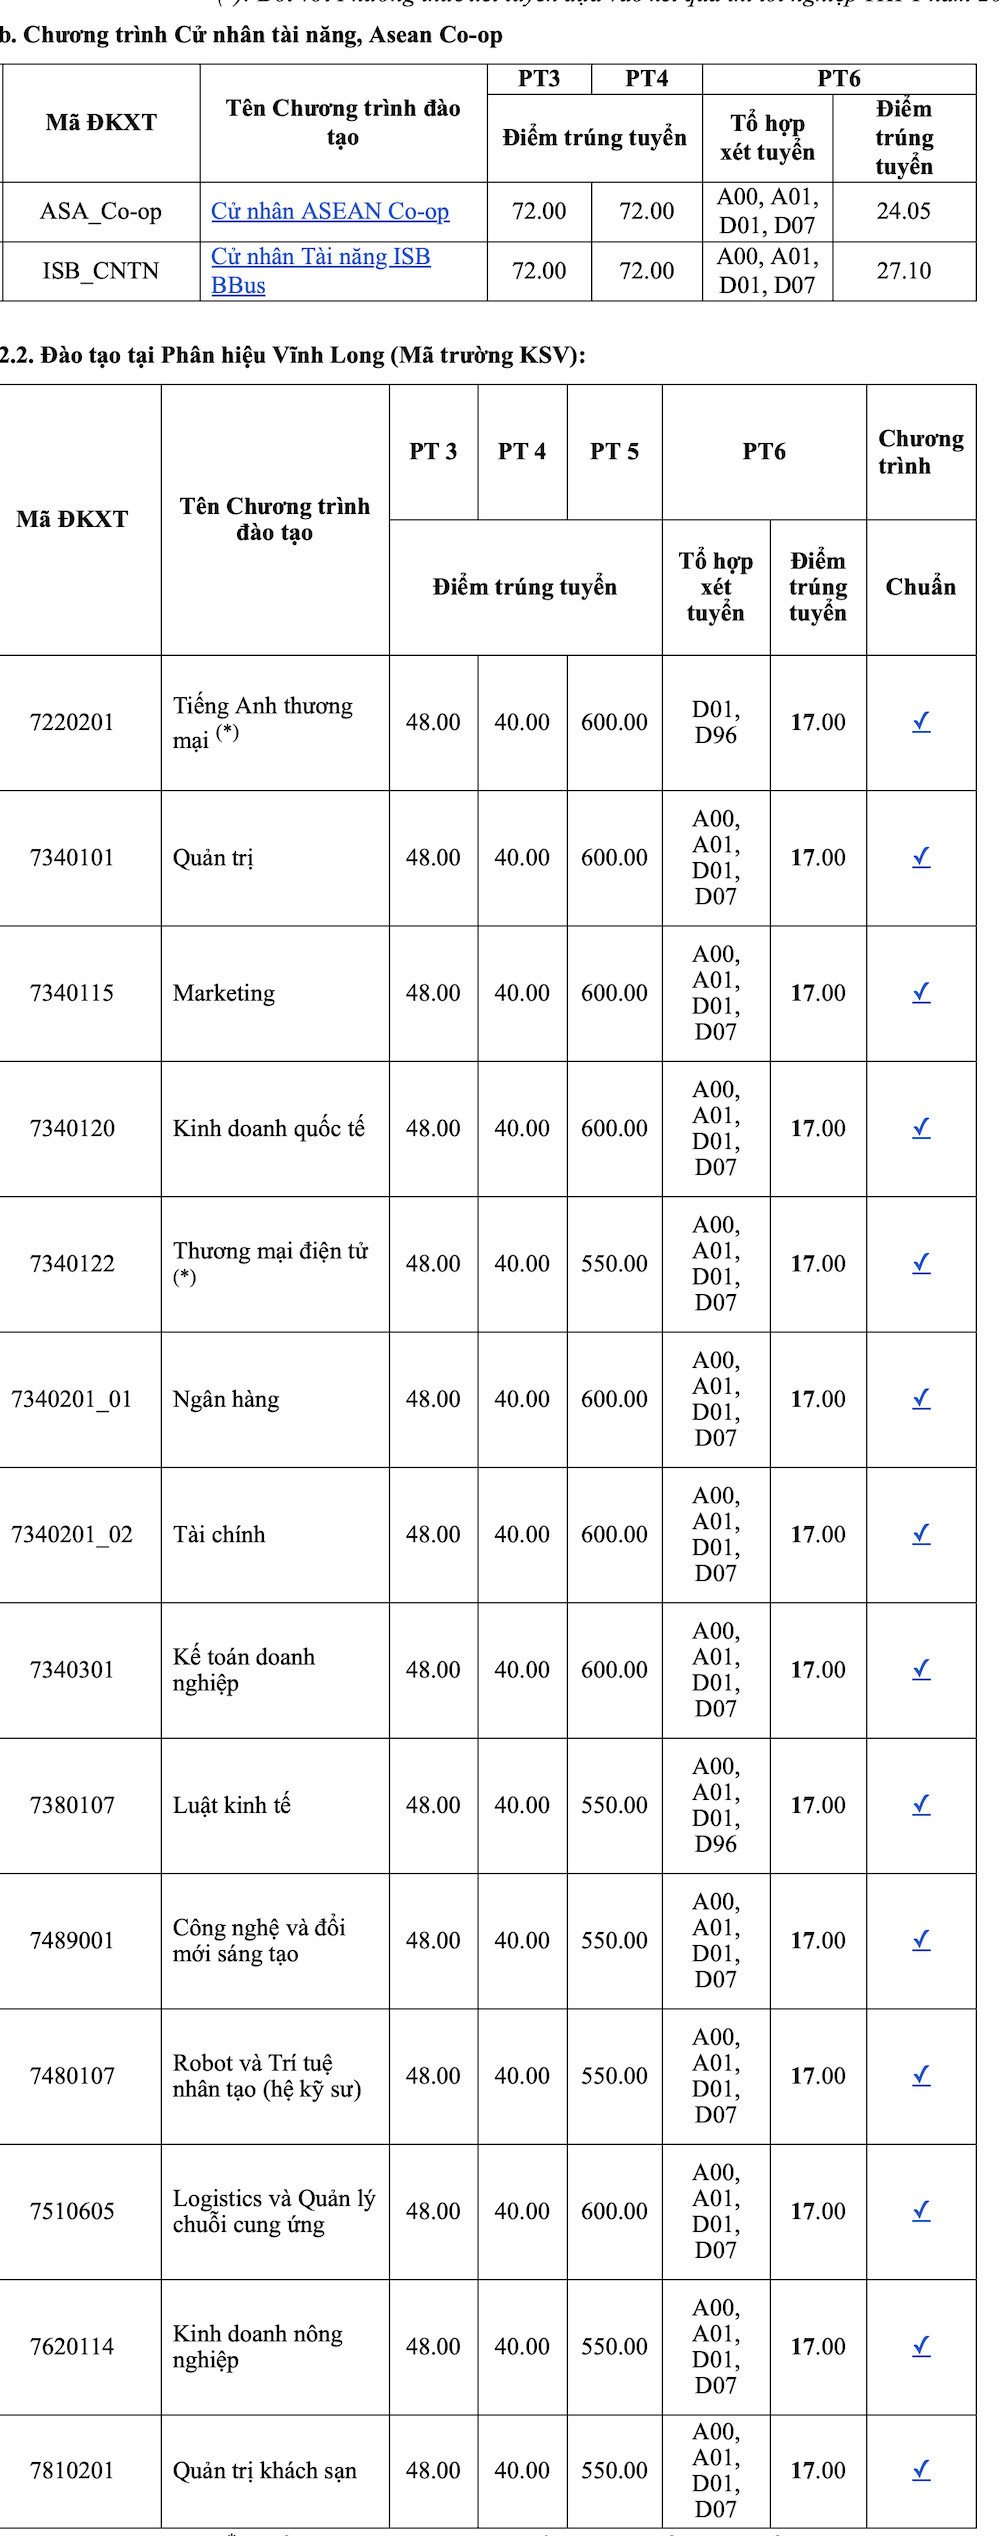The height and width of the screenshot is (2536, 1000).
Task: Click checkmark for Công nghệ và đổi mới sáng tạo
Action: click(921, 1940)
